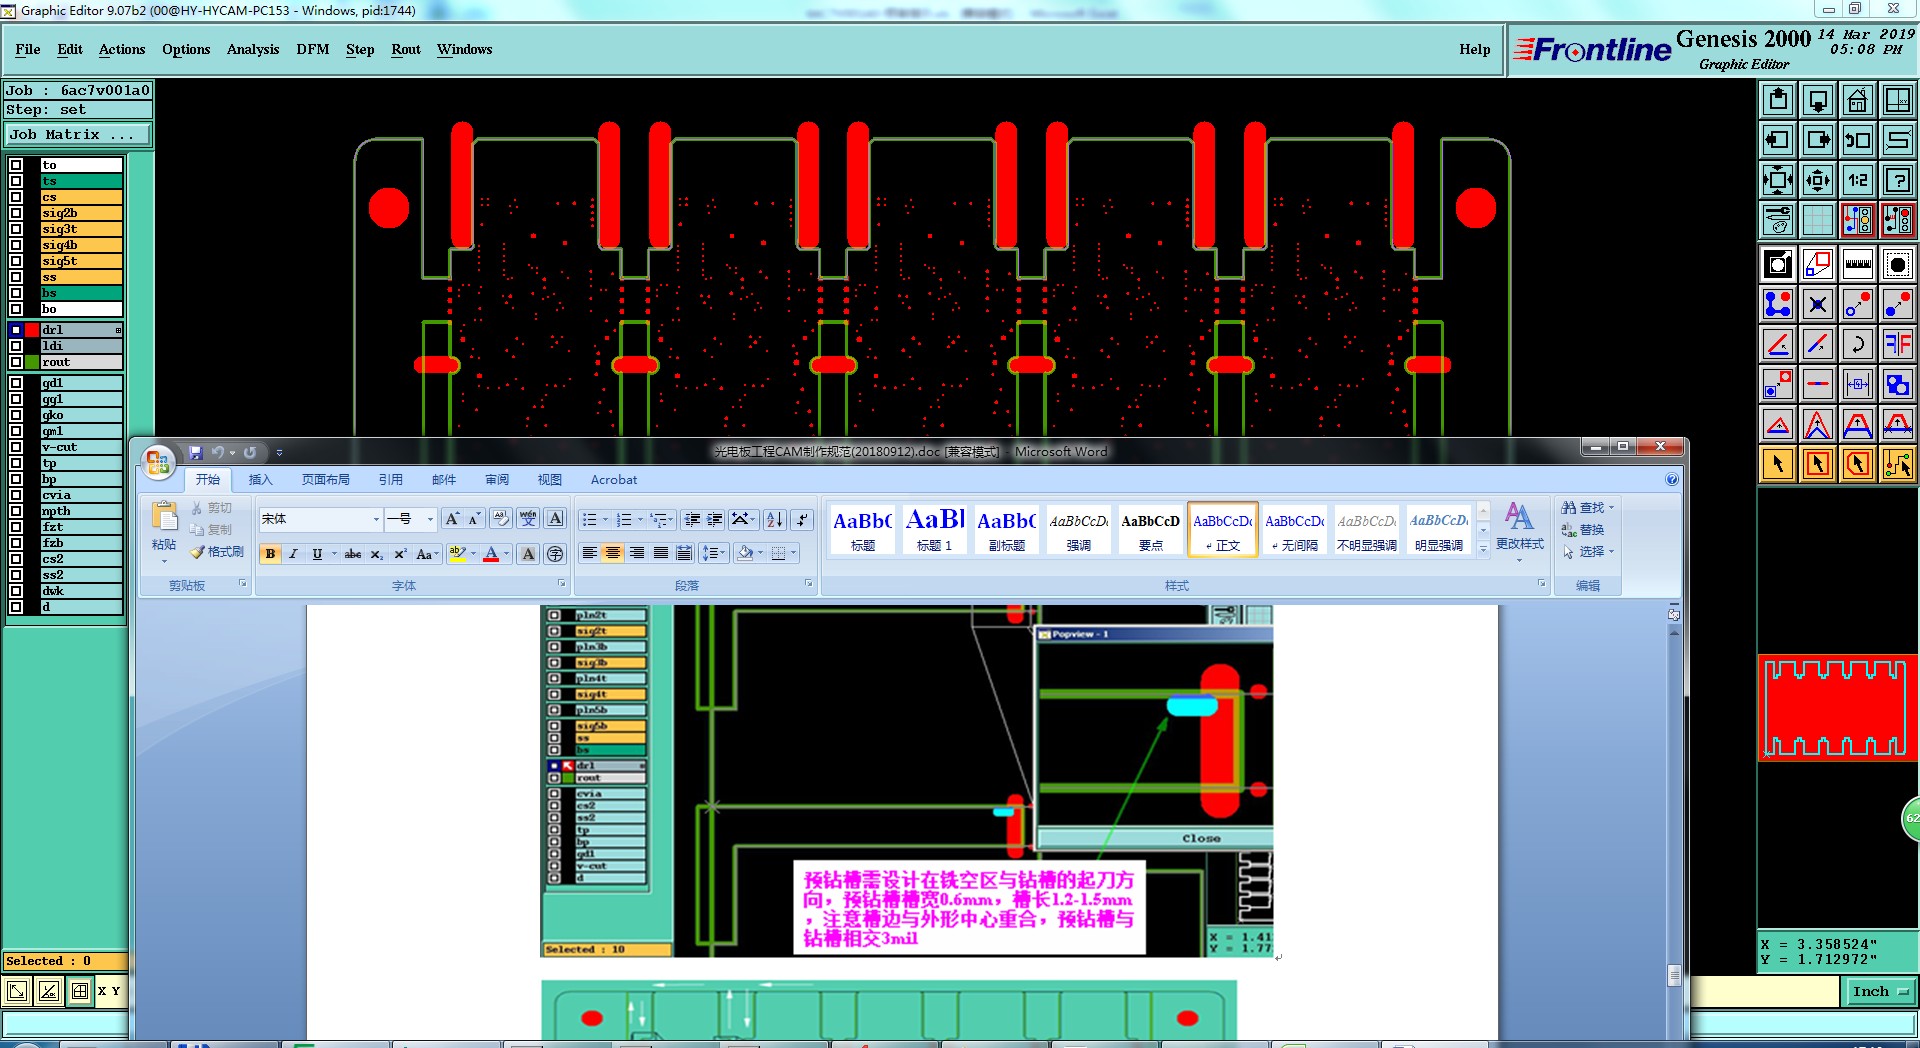This screenshot has height=1048, width=1920.
Task: Click the grid display icon in Genesis
Action: (1817, 220)
